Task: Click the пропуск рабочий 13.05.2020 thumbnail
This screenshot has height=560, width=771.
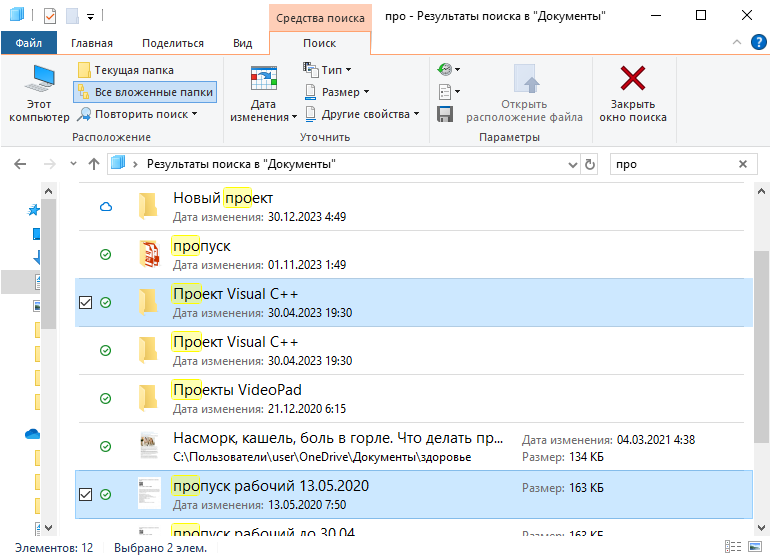Action: coord(149,493)
